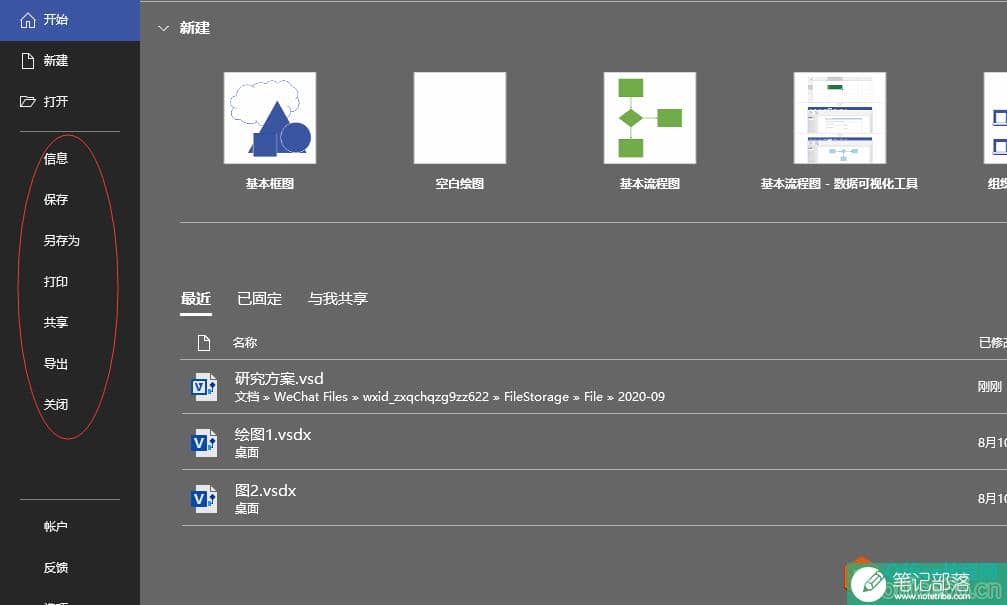The image size is (1007, 605).
Task: Click the 桌面 location under 图2.vsdx
Action: pyautogui.click(x=247, y=509)
